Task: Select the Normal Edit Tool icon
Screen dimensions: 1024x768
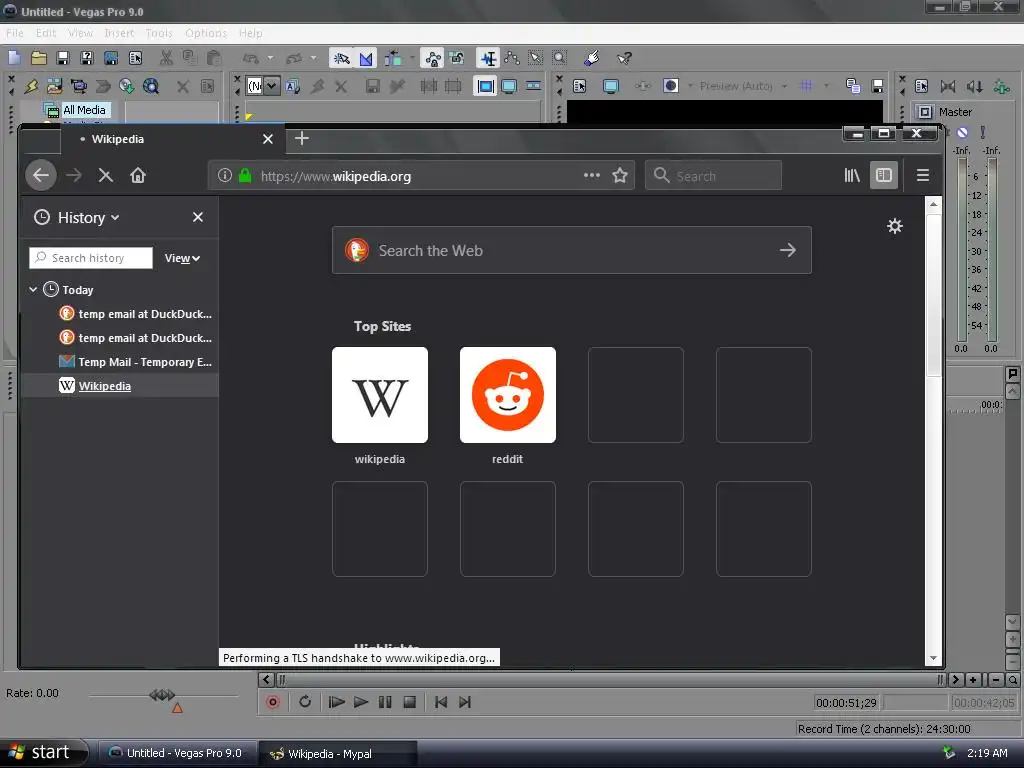Action: 488,58
